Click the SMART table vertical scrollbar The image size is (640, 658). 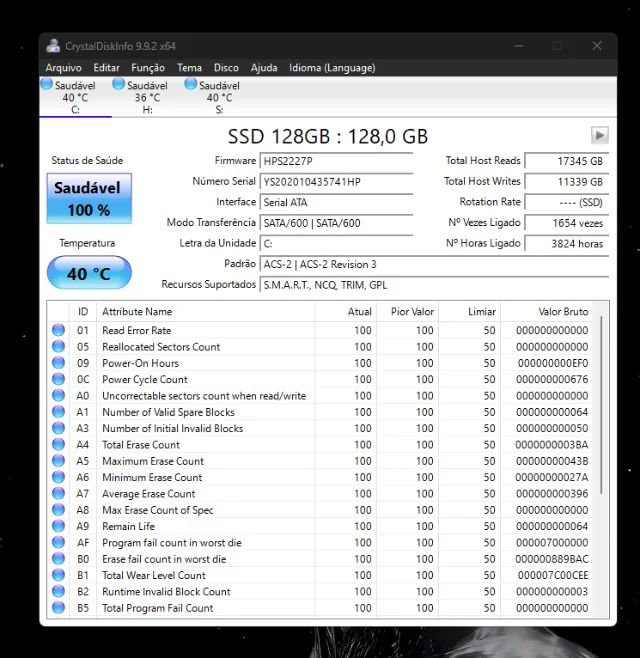(x=601, y=405)
